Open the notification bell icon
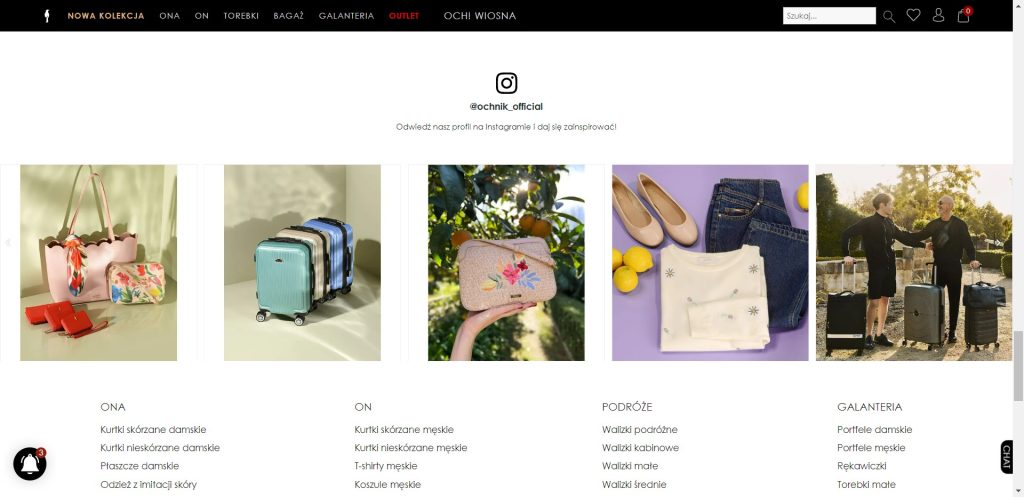 point(30,463)
